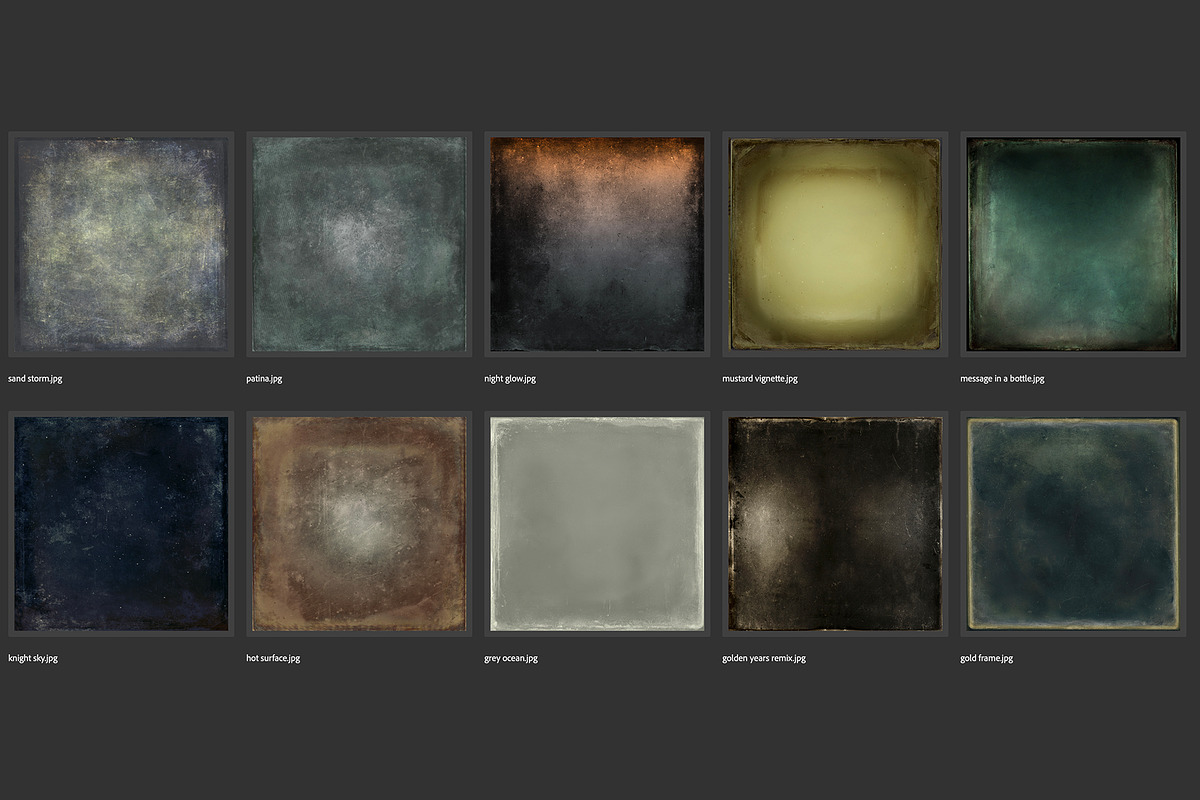Select the golden years remix thumbnail
Image resolution: width=1200 pixels, height=800 pixels.
(x=835, y=523)
